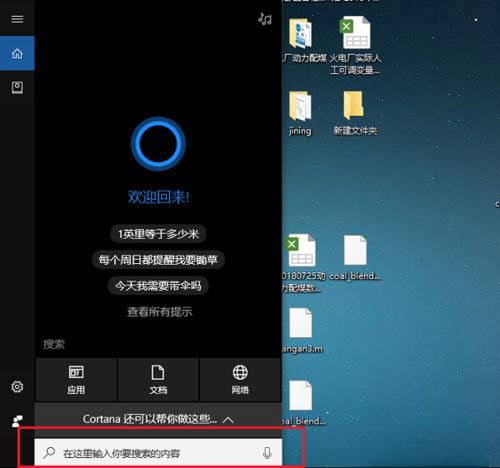Image resolution: width=500 pixels, height=468 pixels.
Task: Open the feedback icon in Cortana sidebar
Action: pos(17,421)
